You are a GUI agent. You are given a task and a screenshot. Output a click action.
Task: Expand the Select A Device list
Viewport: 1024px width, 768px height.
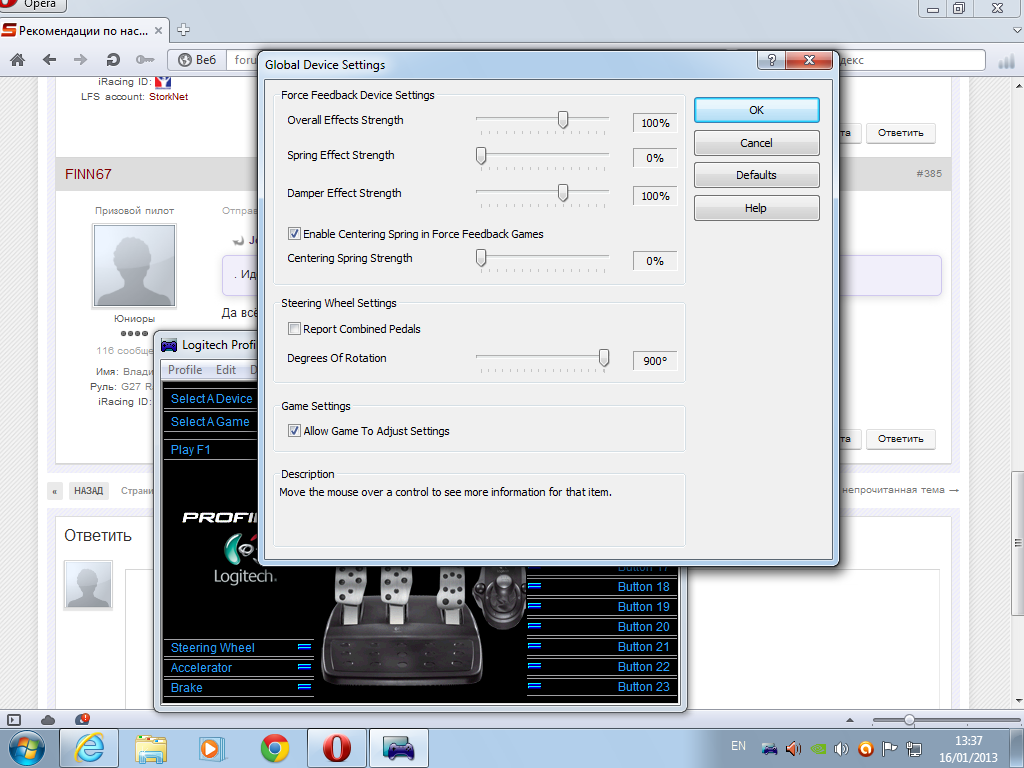coord(211,399)
